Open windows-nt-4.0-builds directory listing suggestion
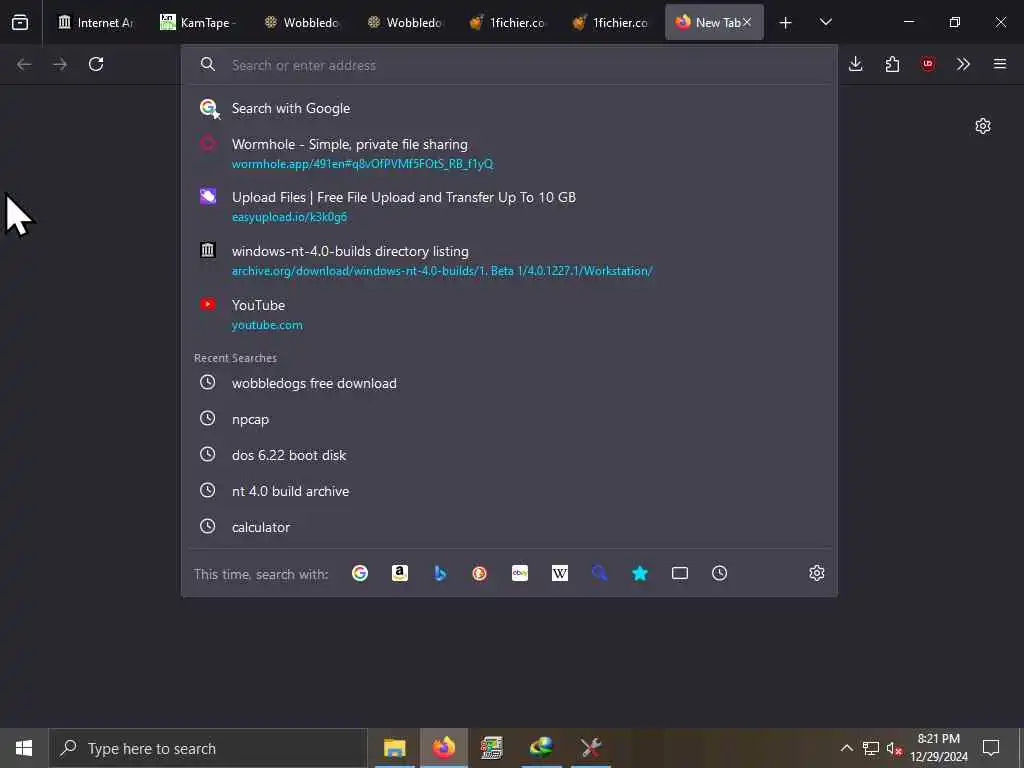The image size is (1024, 768). [509, 261]
